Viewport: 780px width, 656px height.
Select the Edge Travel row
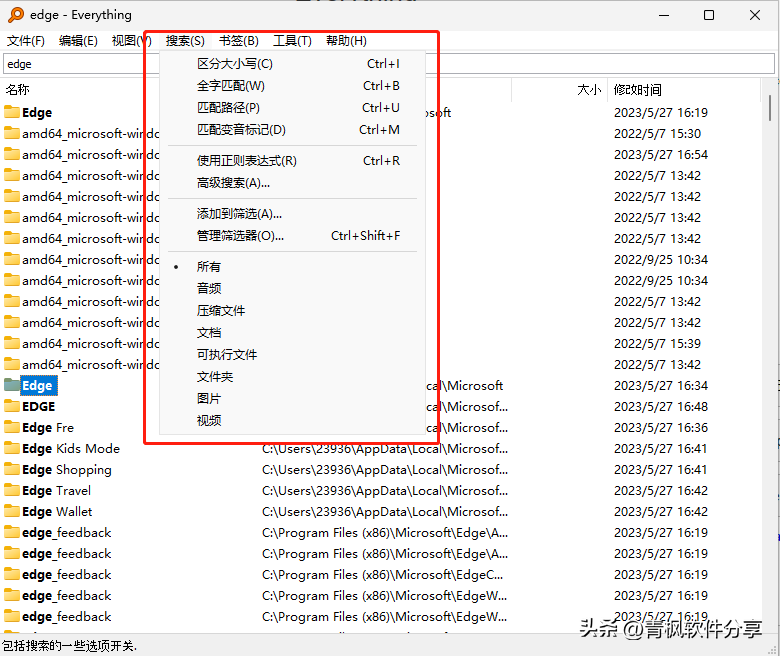click(56, 490)
